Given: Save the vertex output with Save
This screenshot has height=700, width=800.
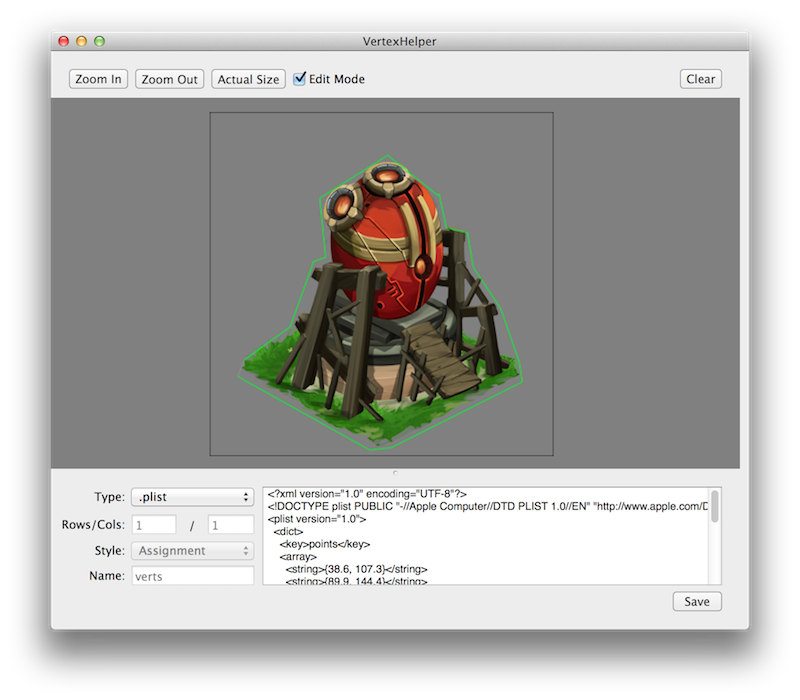Looking at the screenshot, I should [697, 601].
